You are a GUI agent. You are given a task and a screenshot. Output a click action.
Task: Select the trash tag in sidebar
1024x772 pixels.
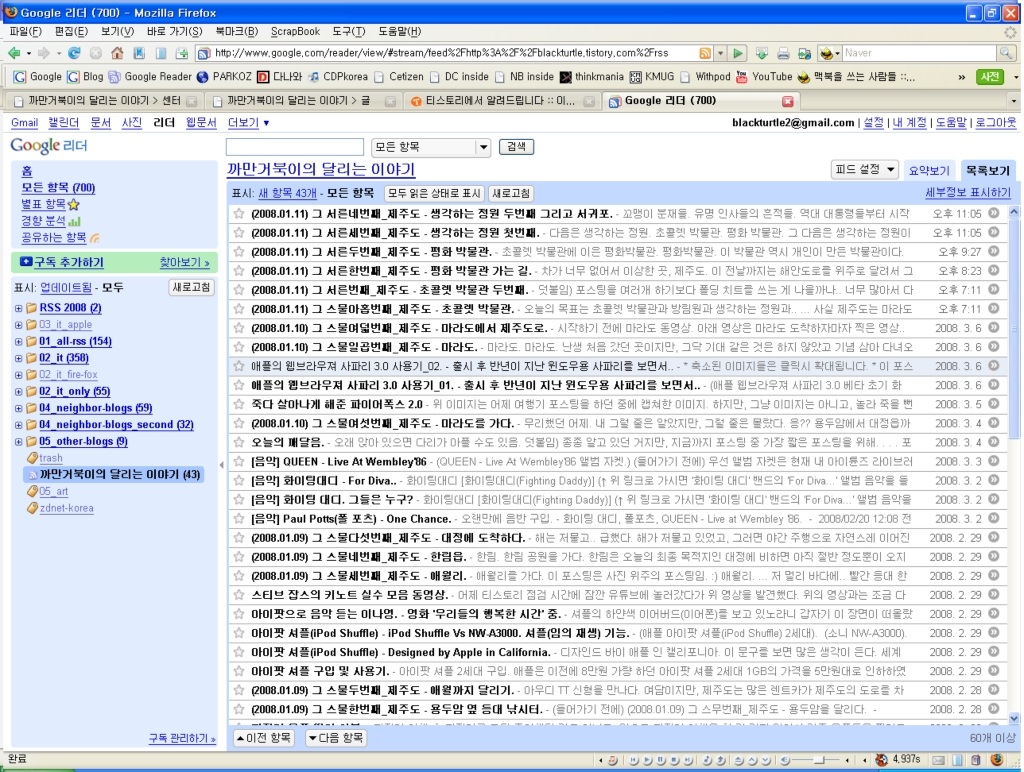[x=51, y=458]
